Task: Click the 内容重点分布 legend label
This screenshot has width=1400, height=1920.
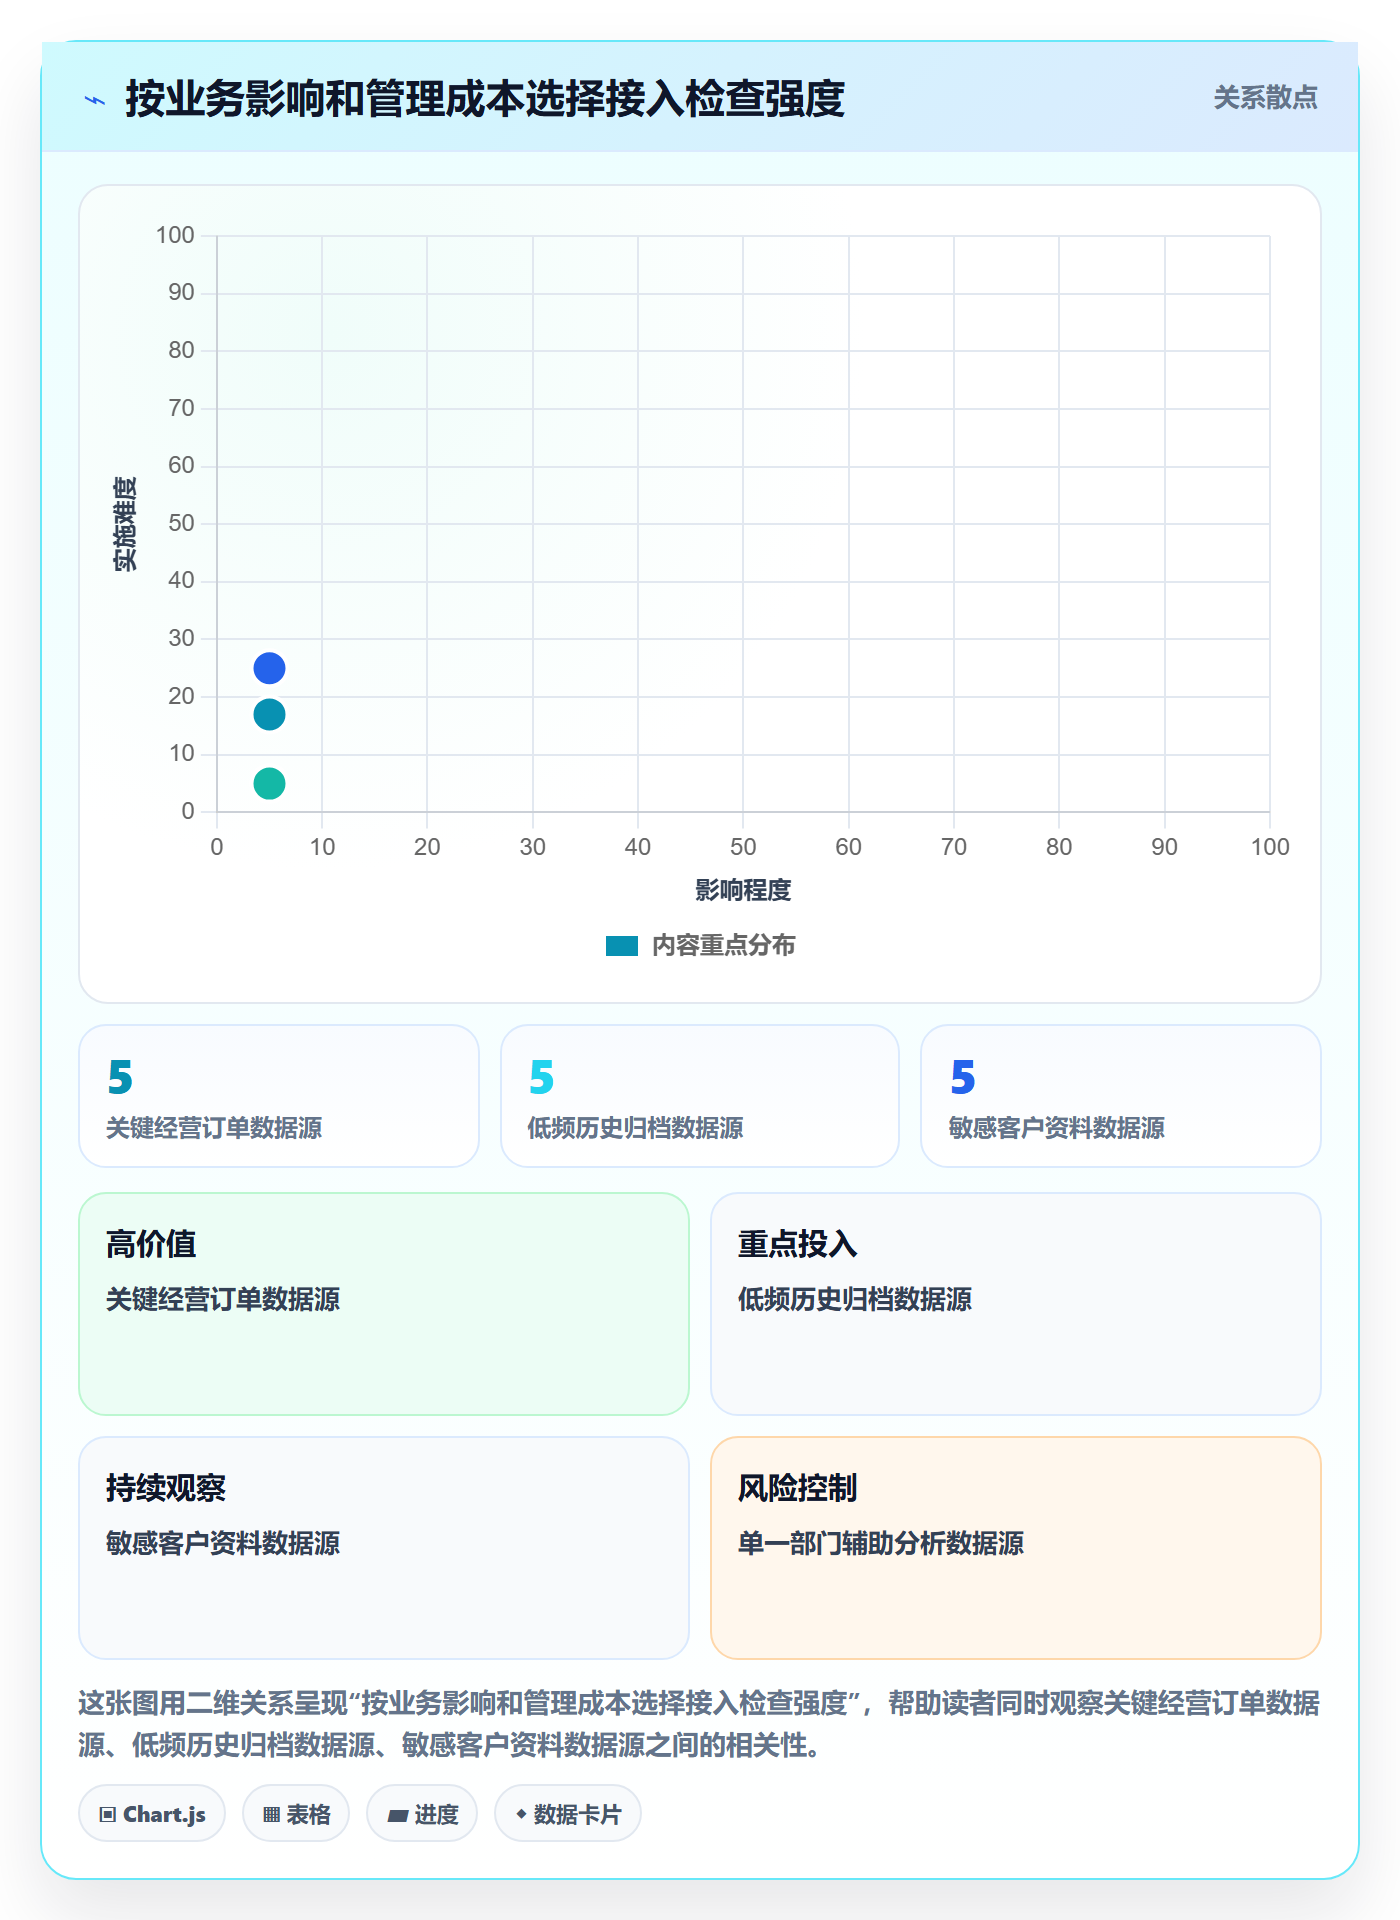Action: [723, 946]
